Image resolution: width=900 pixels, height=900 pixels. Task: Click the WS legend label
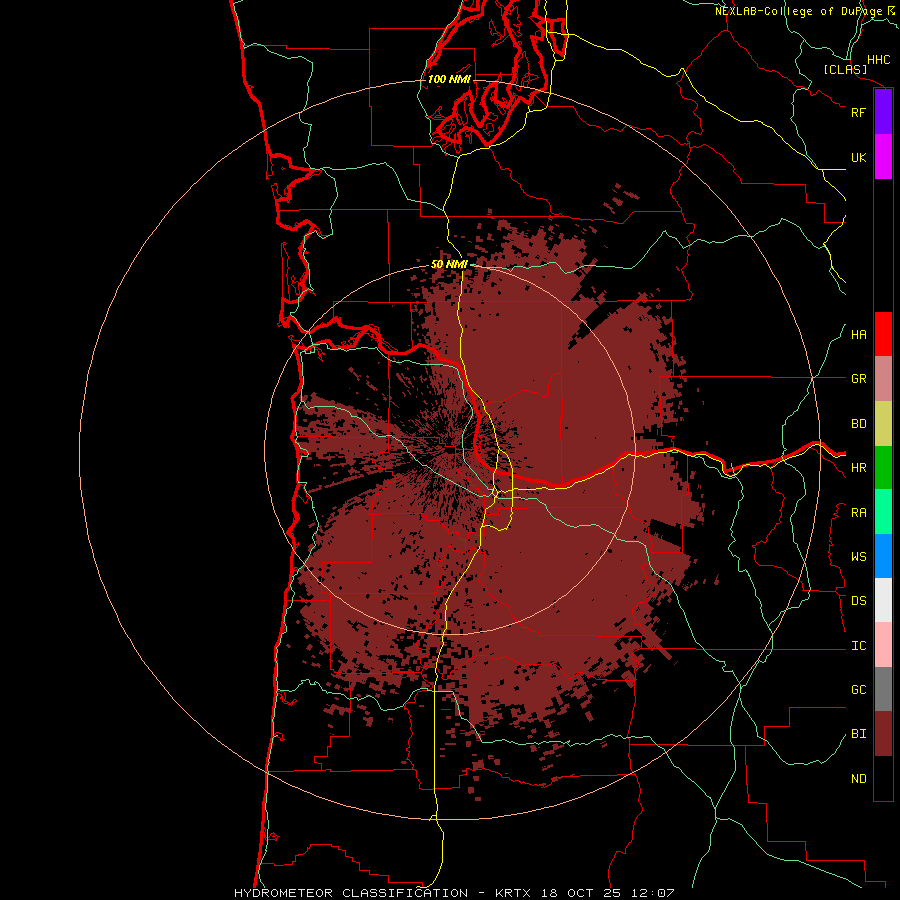[858, 556]
